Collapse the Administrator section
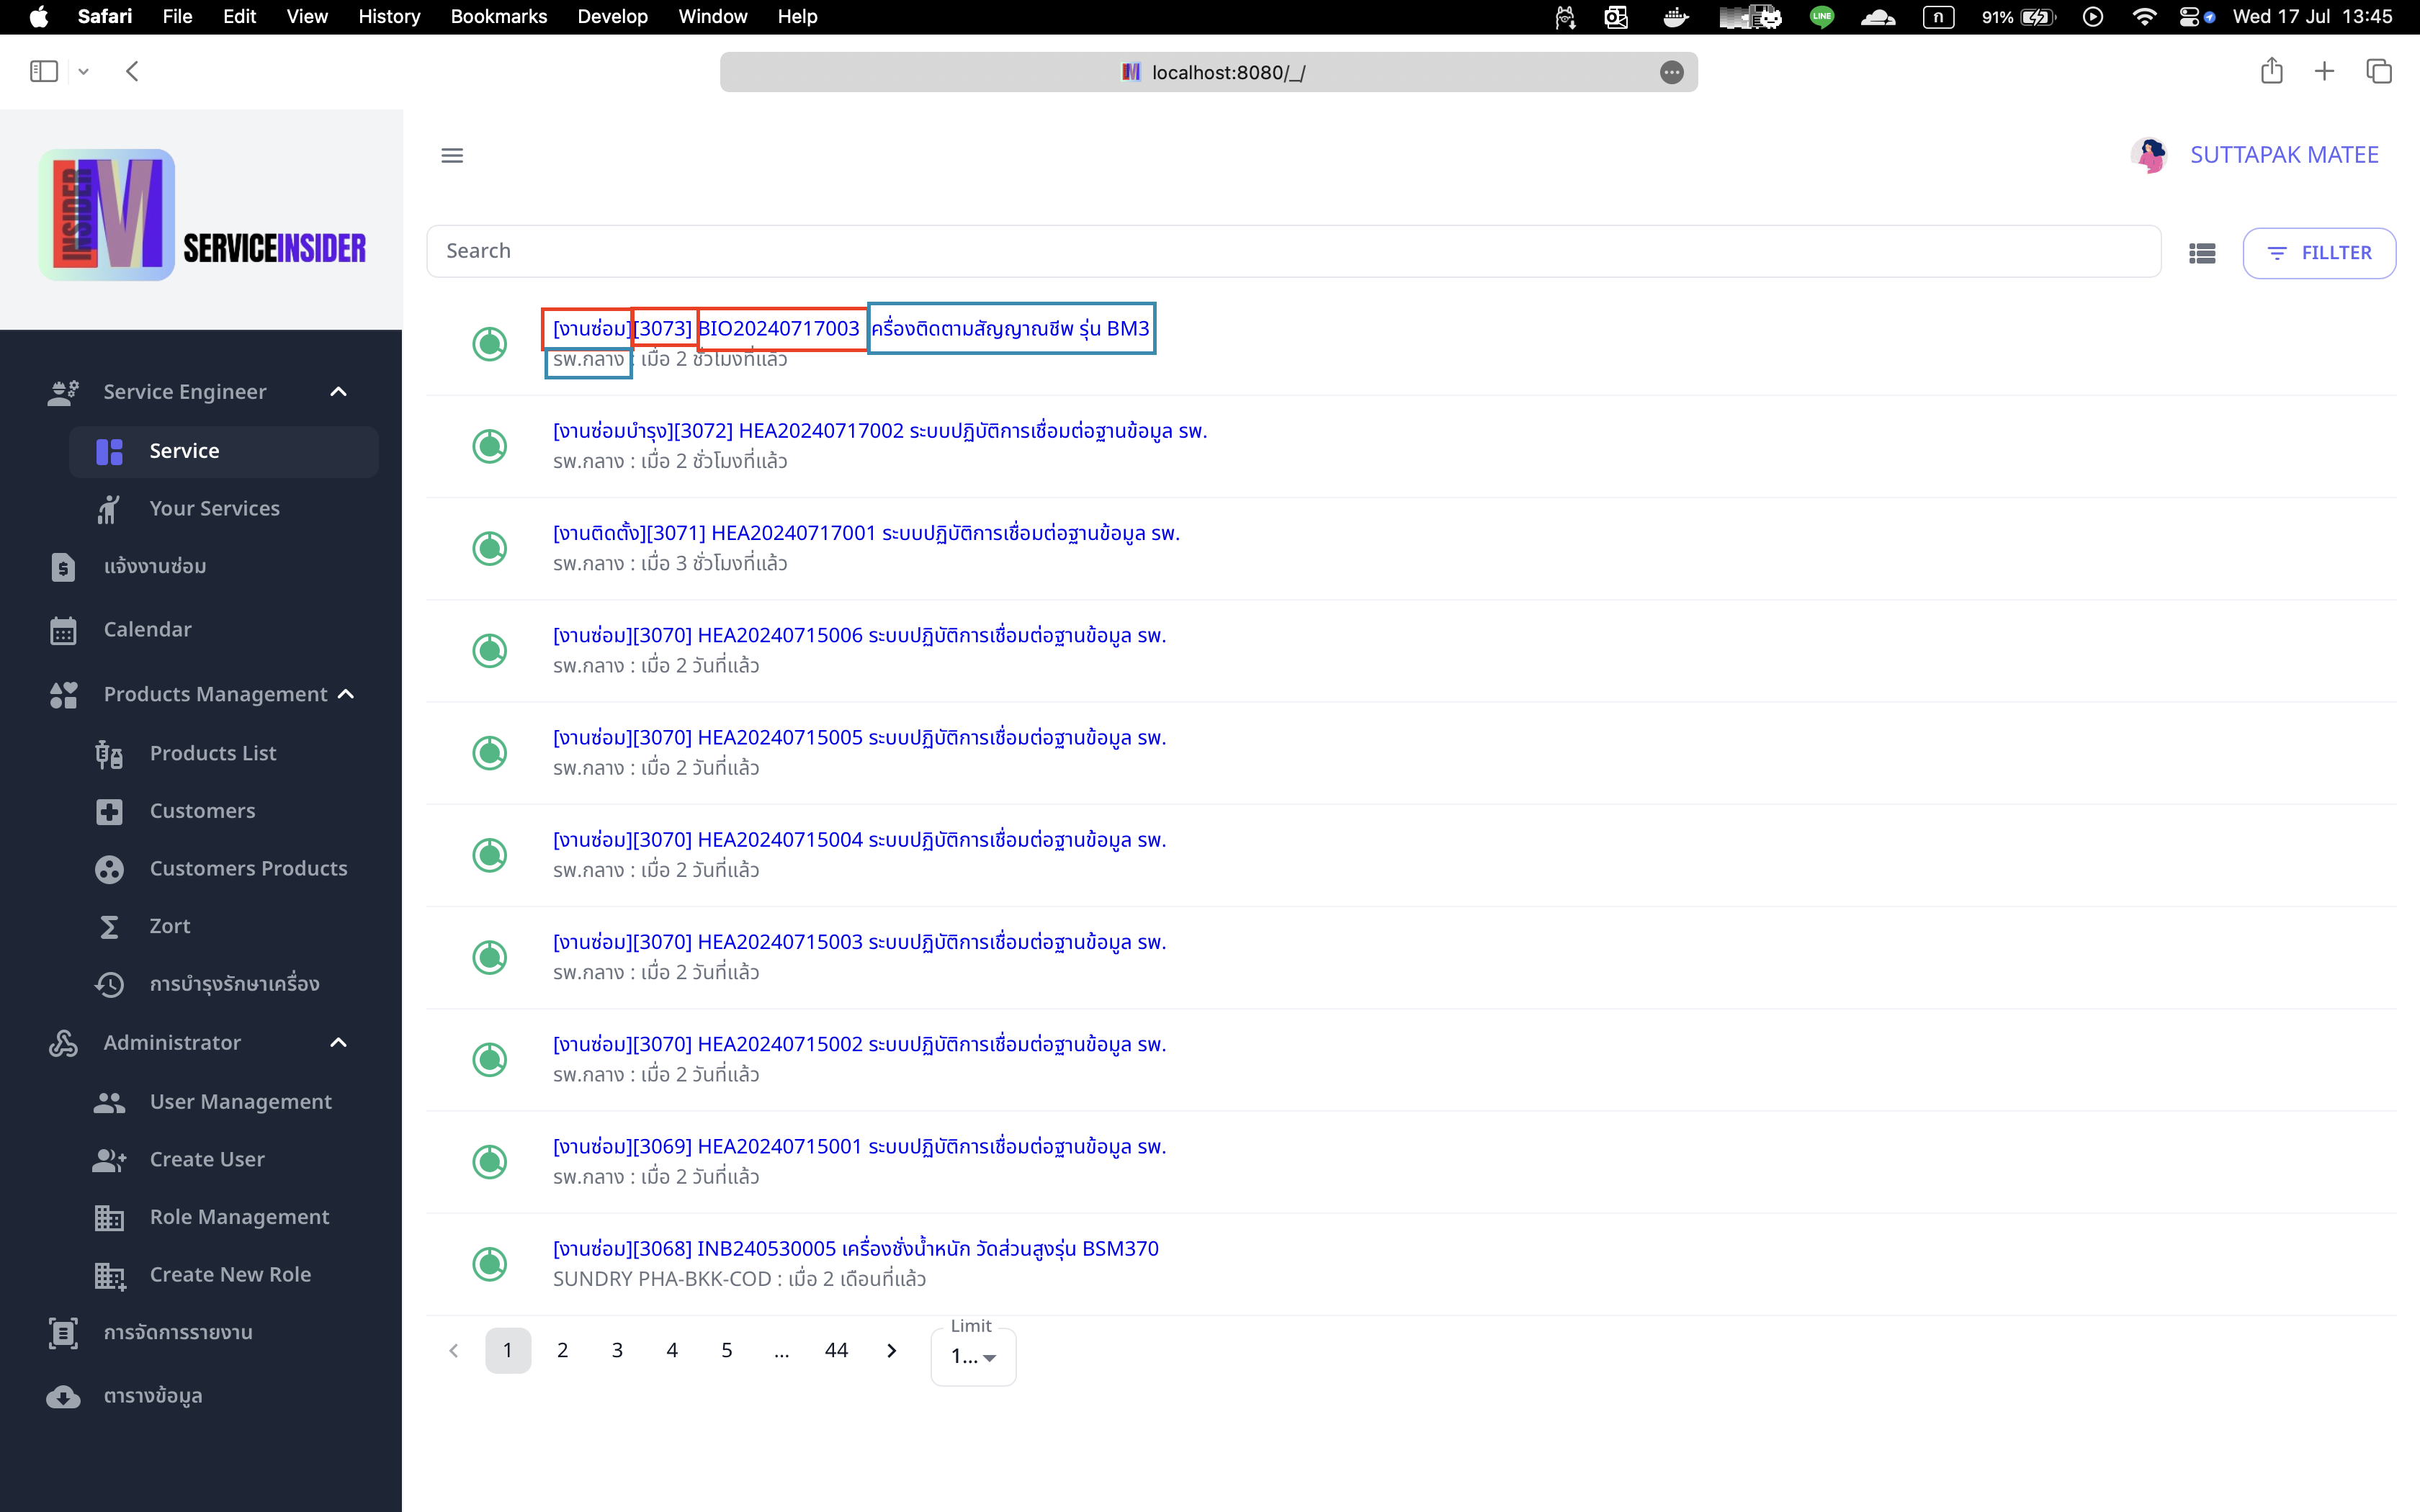The width and height of the screenshot is (2420, 1512). coord(337,1042)
